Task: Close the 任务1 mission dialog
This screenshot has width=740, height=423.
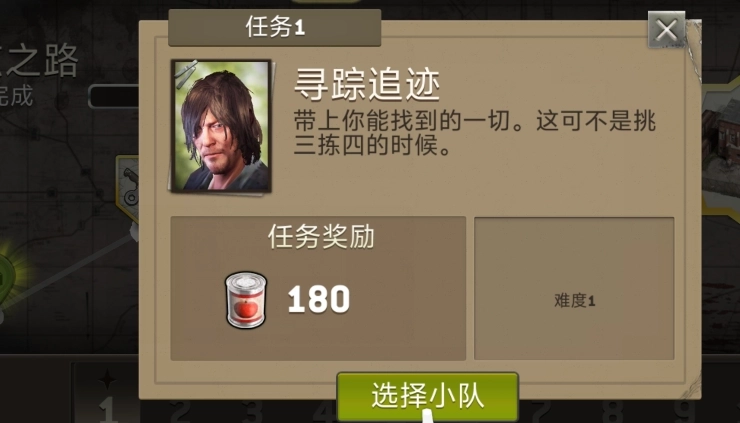Action: tap(666, 30)
